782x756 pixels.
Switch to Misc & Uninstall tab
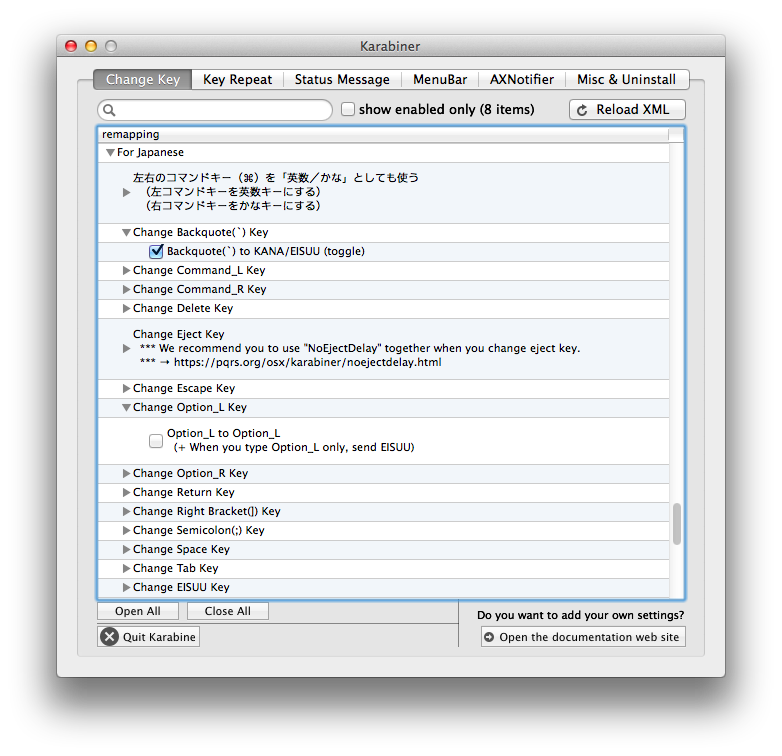(626, 80)
